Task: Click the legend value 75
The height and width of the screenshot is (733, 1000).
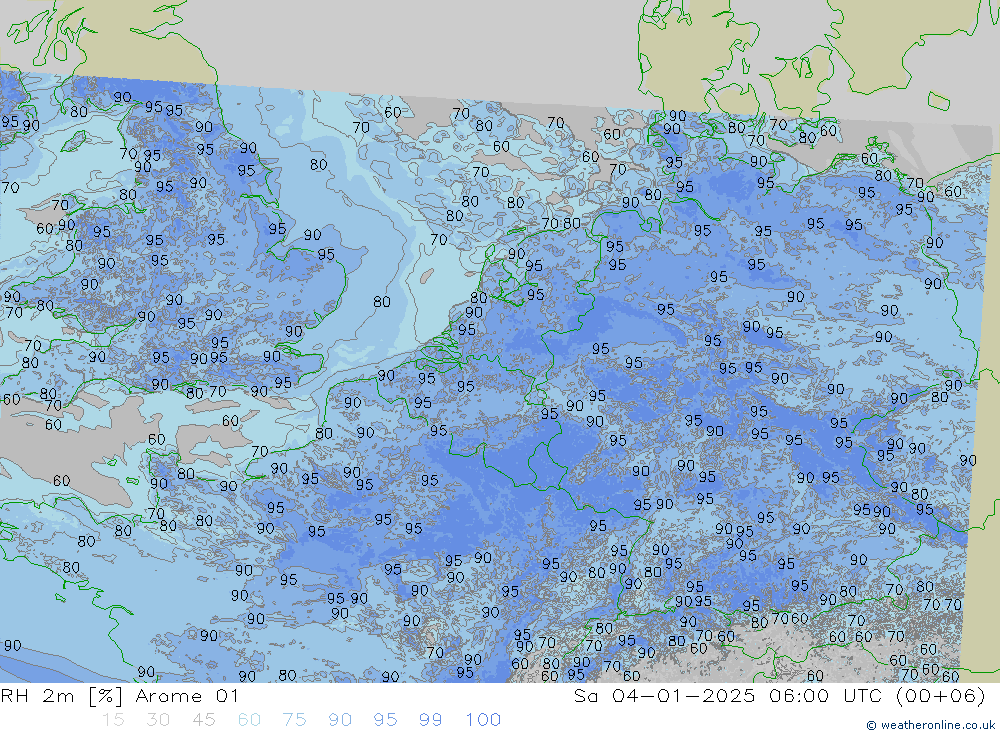Action: pyautogui.click(x=295, y=720)
